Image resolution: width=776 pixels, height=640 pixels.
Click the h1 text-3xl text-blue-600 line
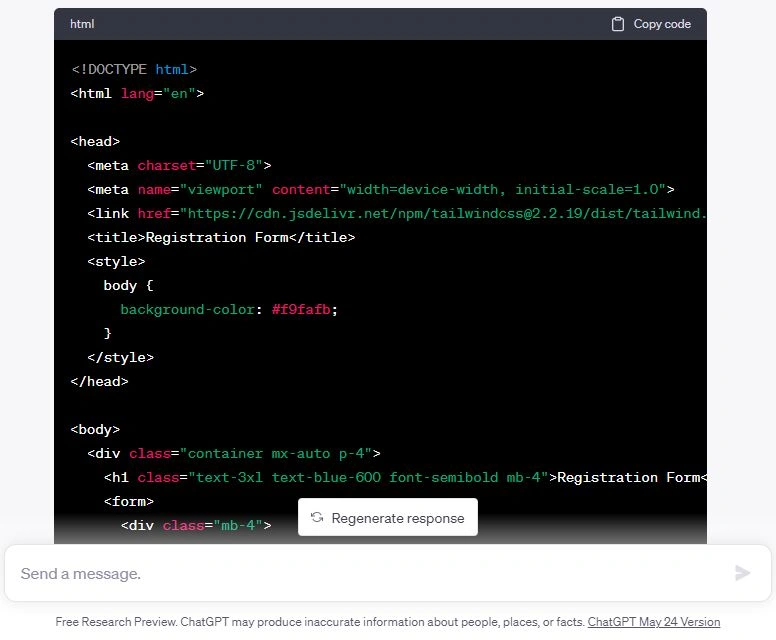pos(405,478)
